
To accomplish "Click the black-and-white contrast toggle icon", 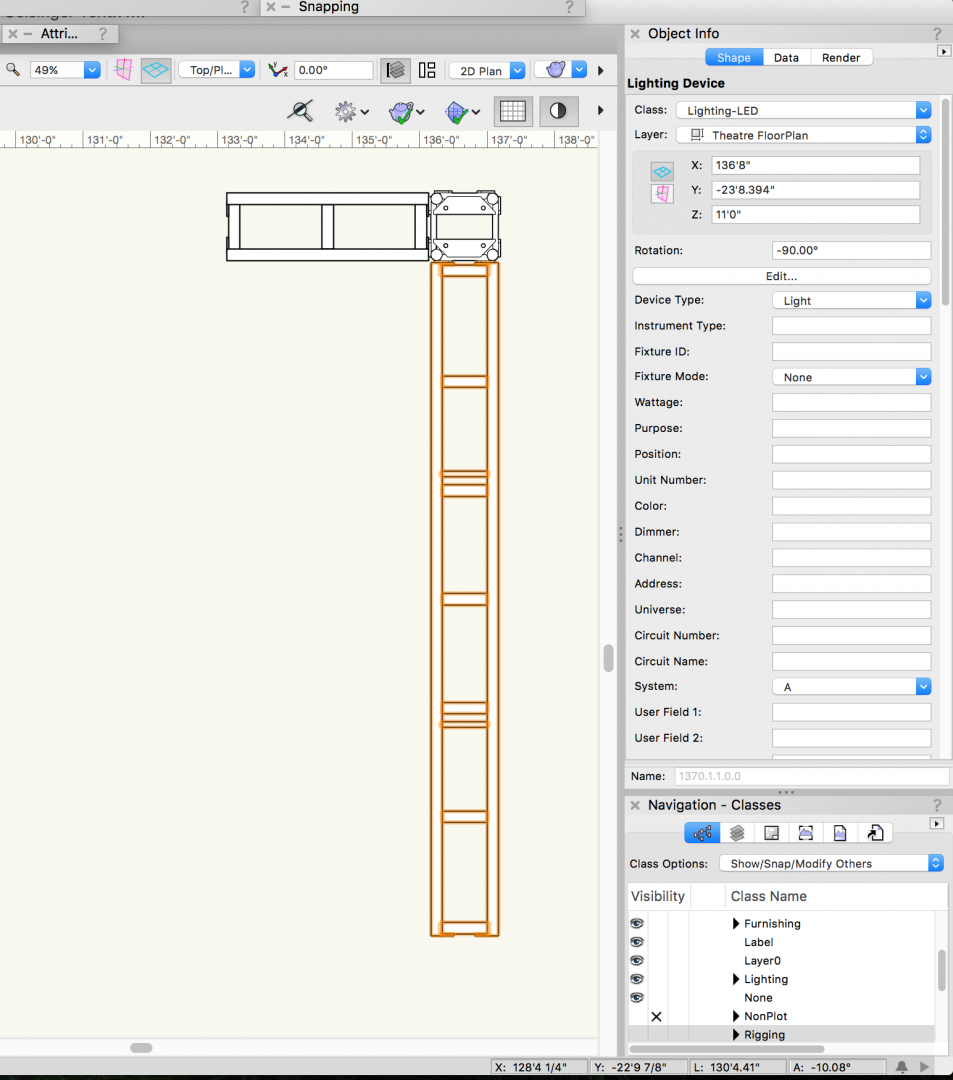I will (x=558, y=111).
